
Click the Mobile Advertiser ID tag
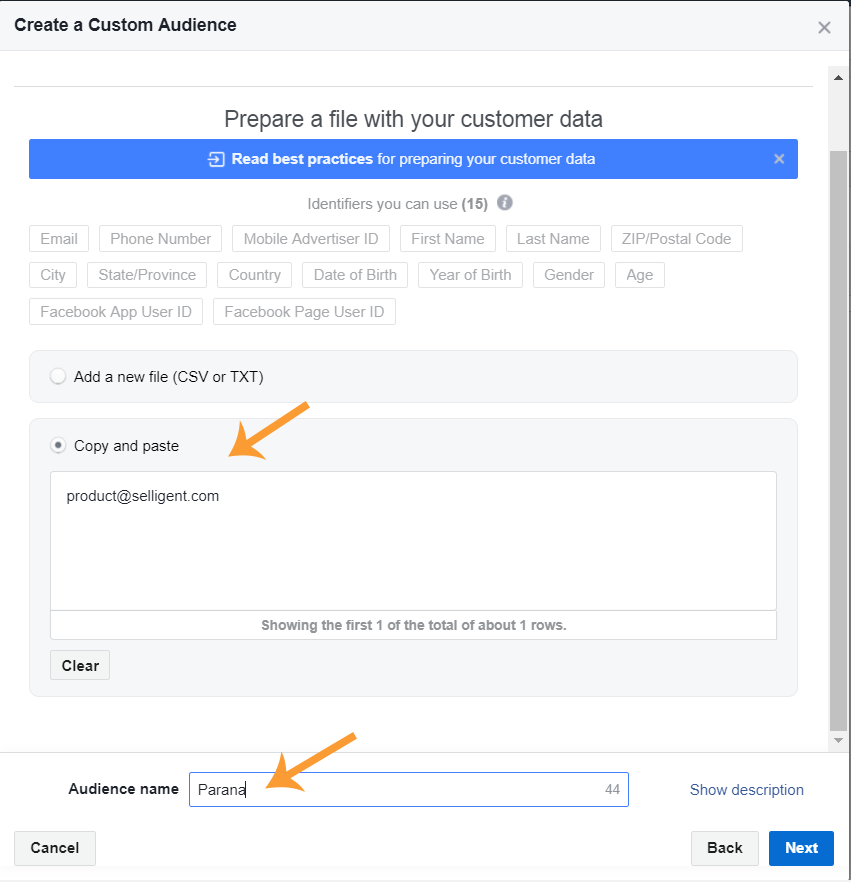[311, 239]
